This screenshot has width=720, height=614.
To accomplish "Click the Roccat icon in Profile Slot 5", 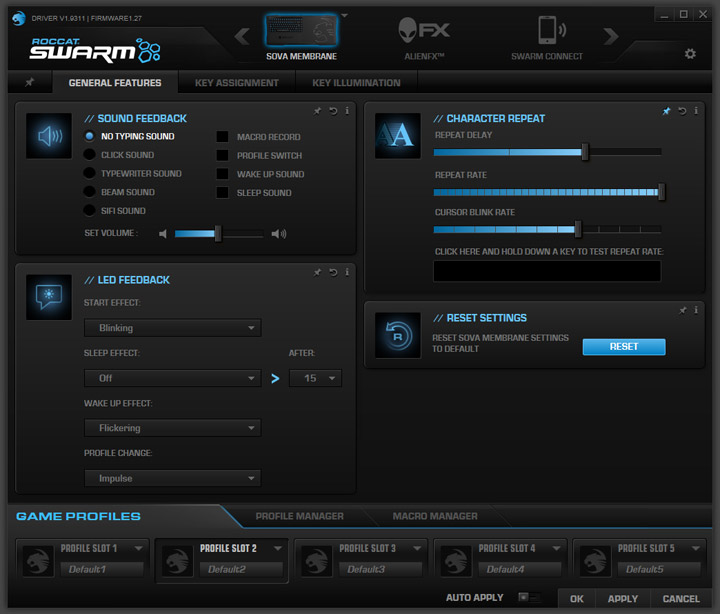I will pos(596,561).
